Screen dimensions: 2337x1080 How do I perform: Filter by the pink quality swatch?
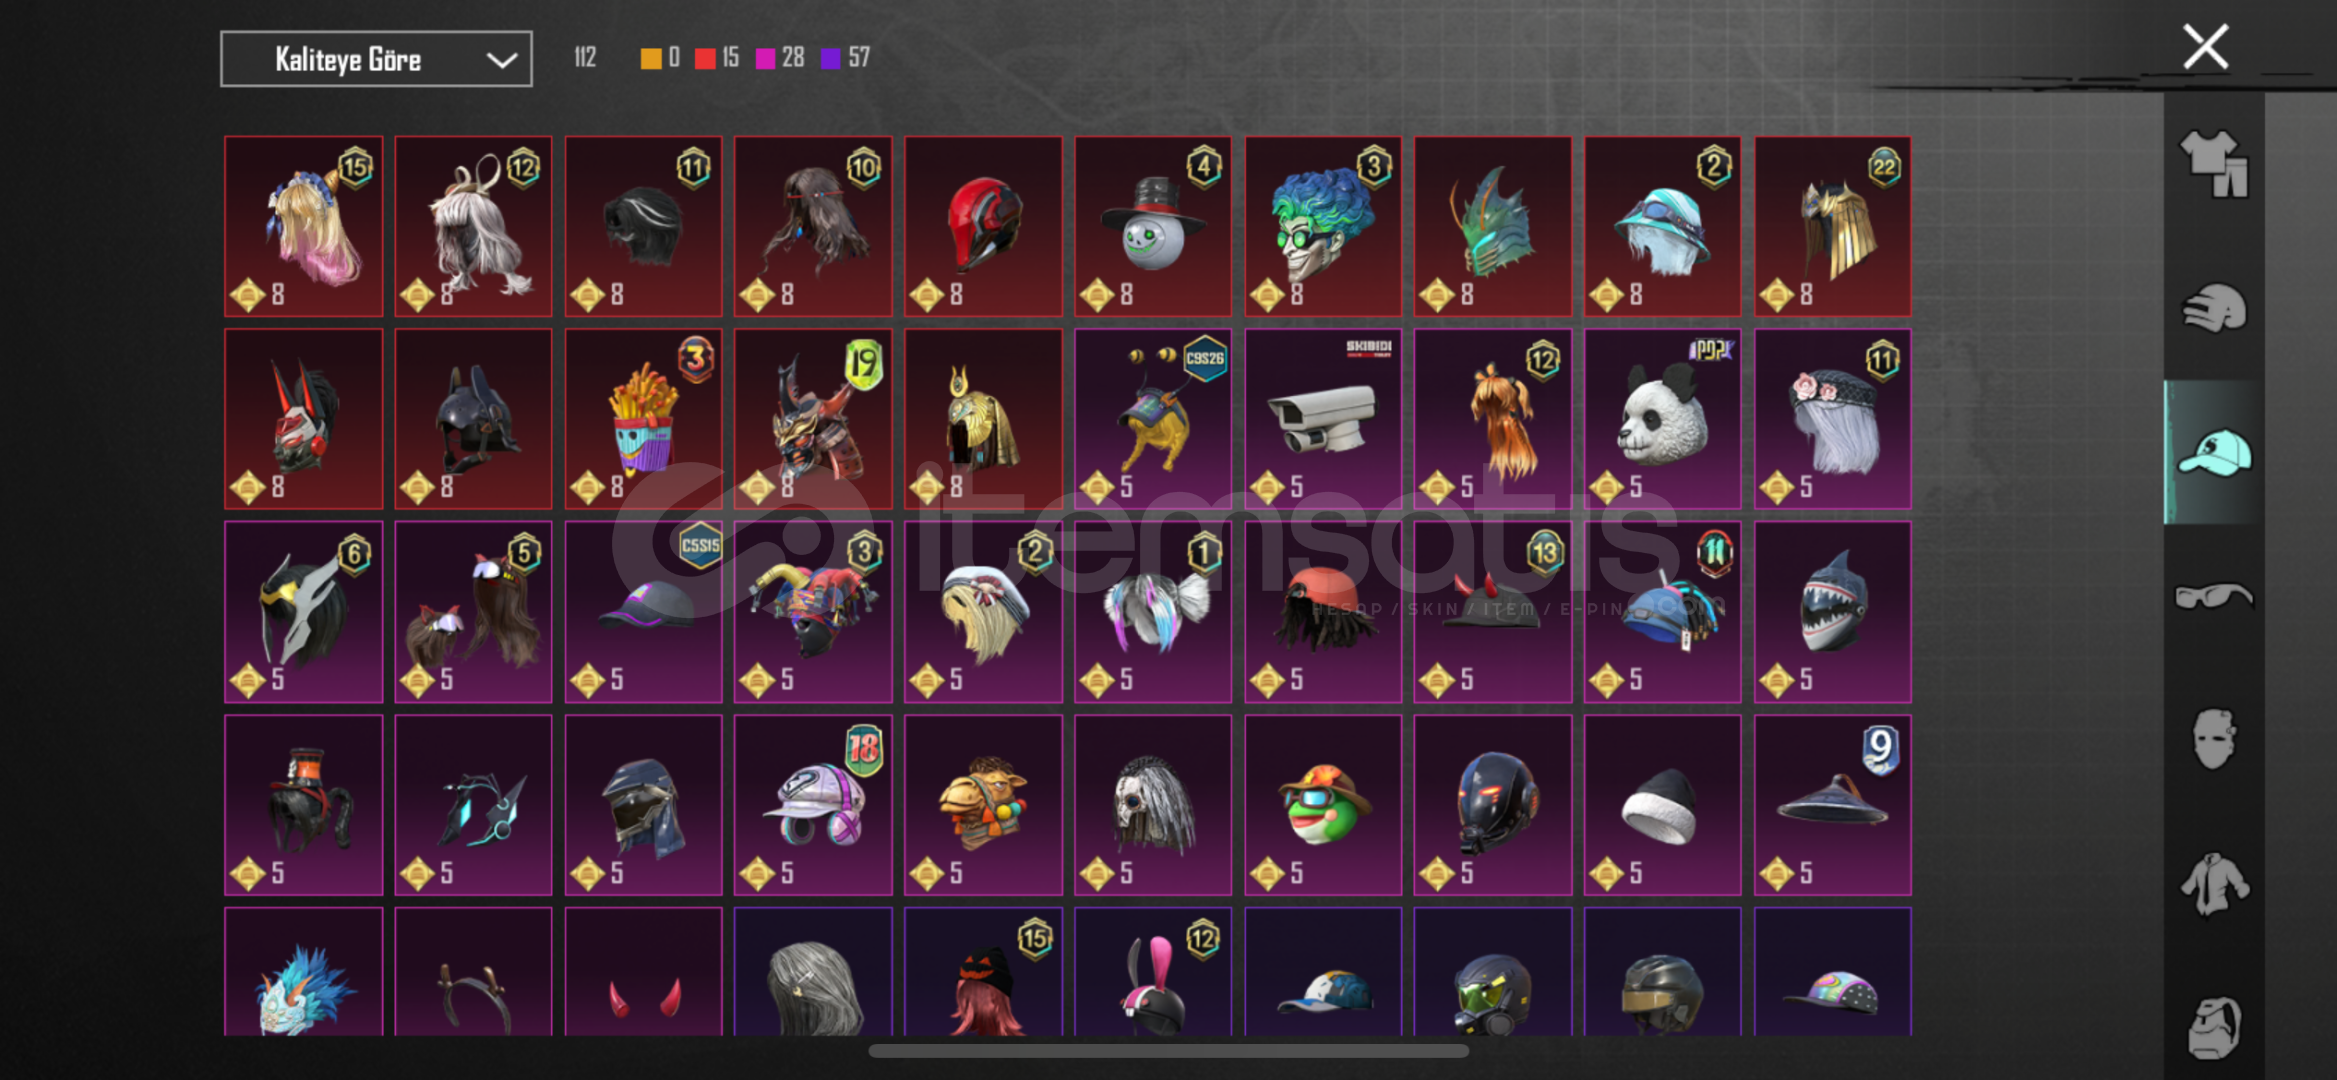click(x=766, y=58)
